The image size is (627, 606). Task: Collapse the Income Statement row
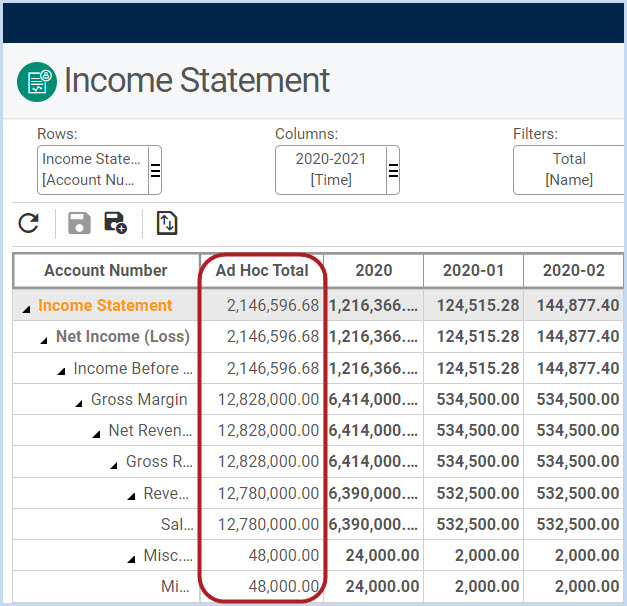coord(26,309)
